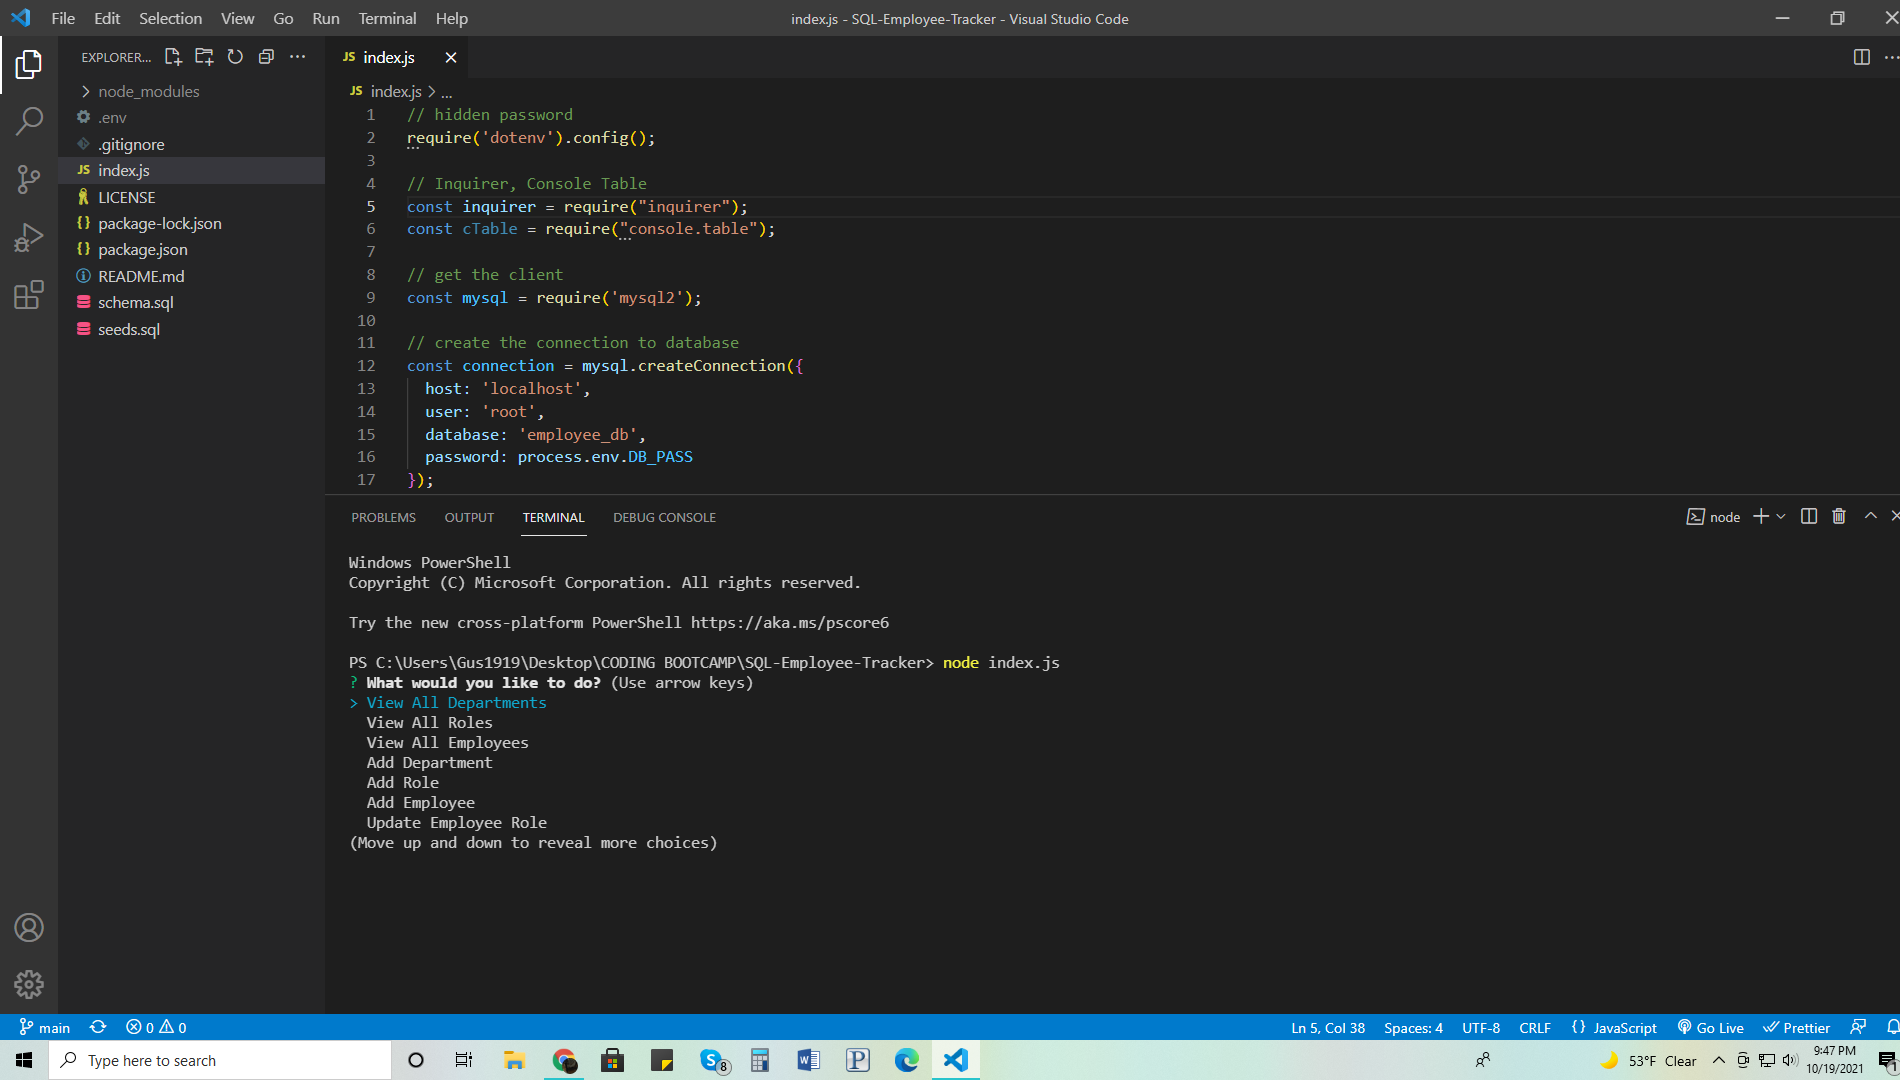Viewport: 1900px width, 1080px height.
Task: Select schema.sql in the Explorer
Action: pos(135,302)
